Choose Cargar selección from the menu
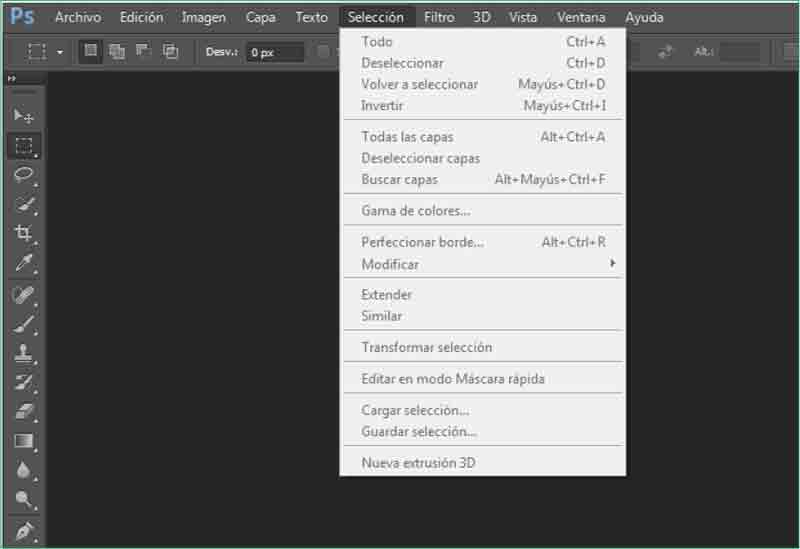Viewport: 800px width, 549px height. tap(415, 410)
